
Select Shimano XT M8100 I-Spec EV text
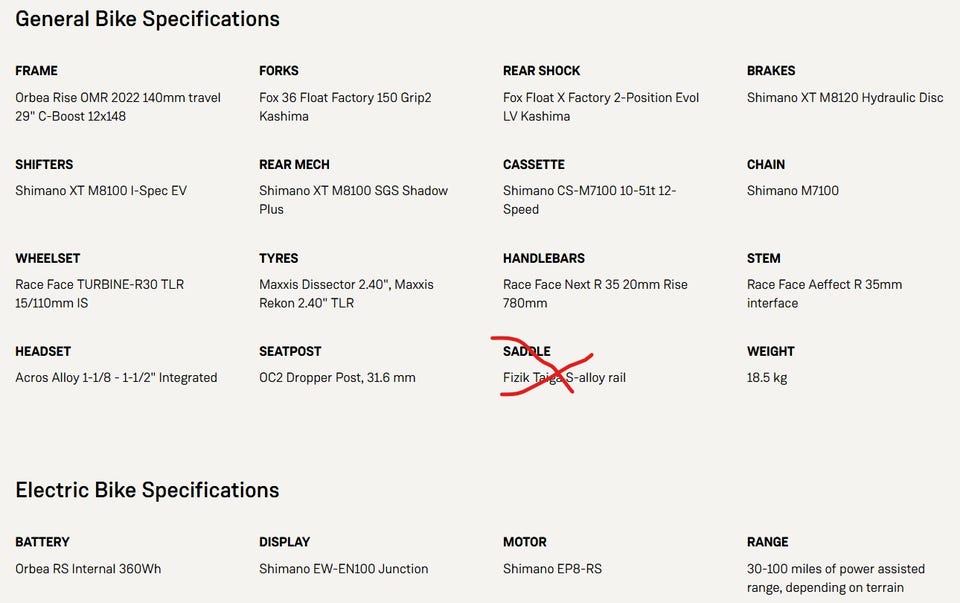click(x=101, y=190)
